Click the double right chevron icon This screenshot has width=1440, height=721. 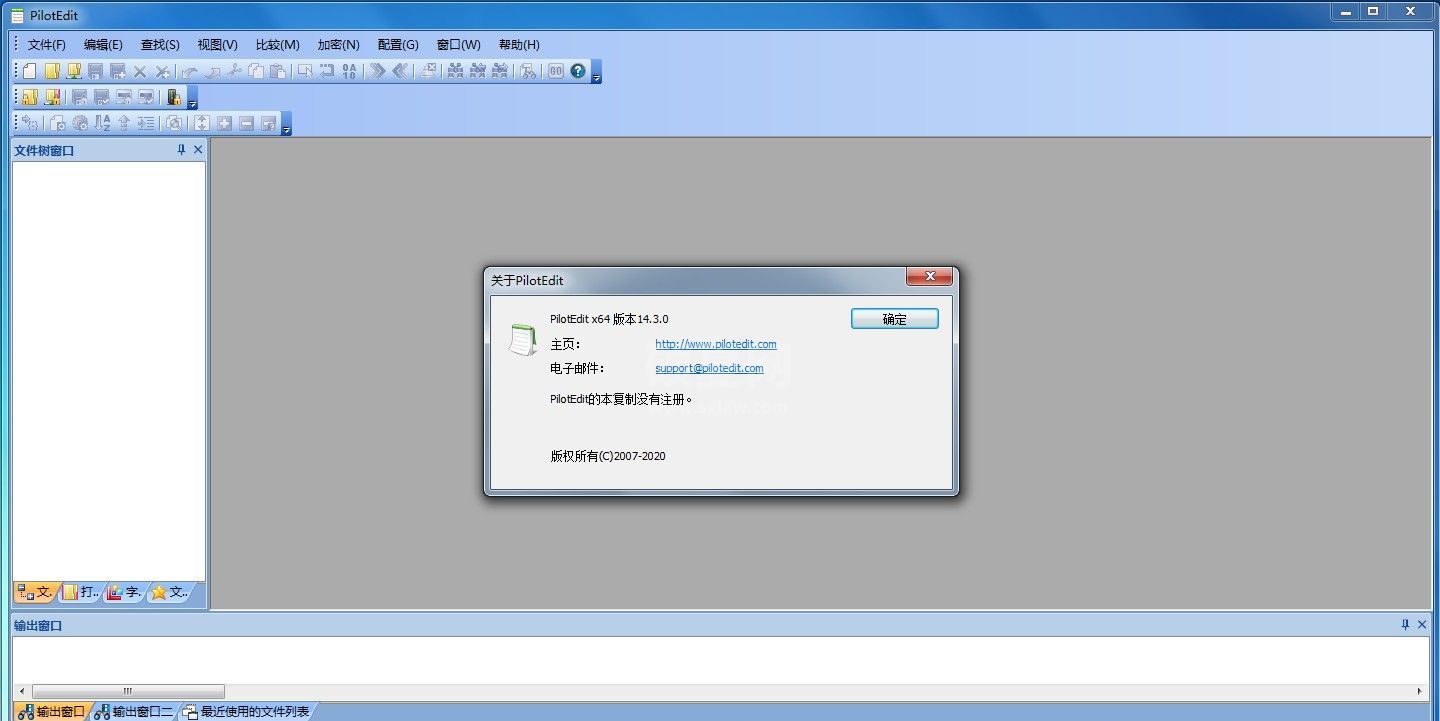pyautogui.click(x=376, y=71)
